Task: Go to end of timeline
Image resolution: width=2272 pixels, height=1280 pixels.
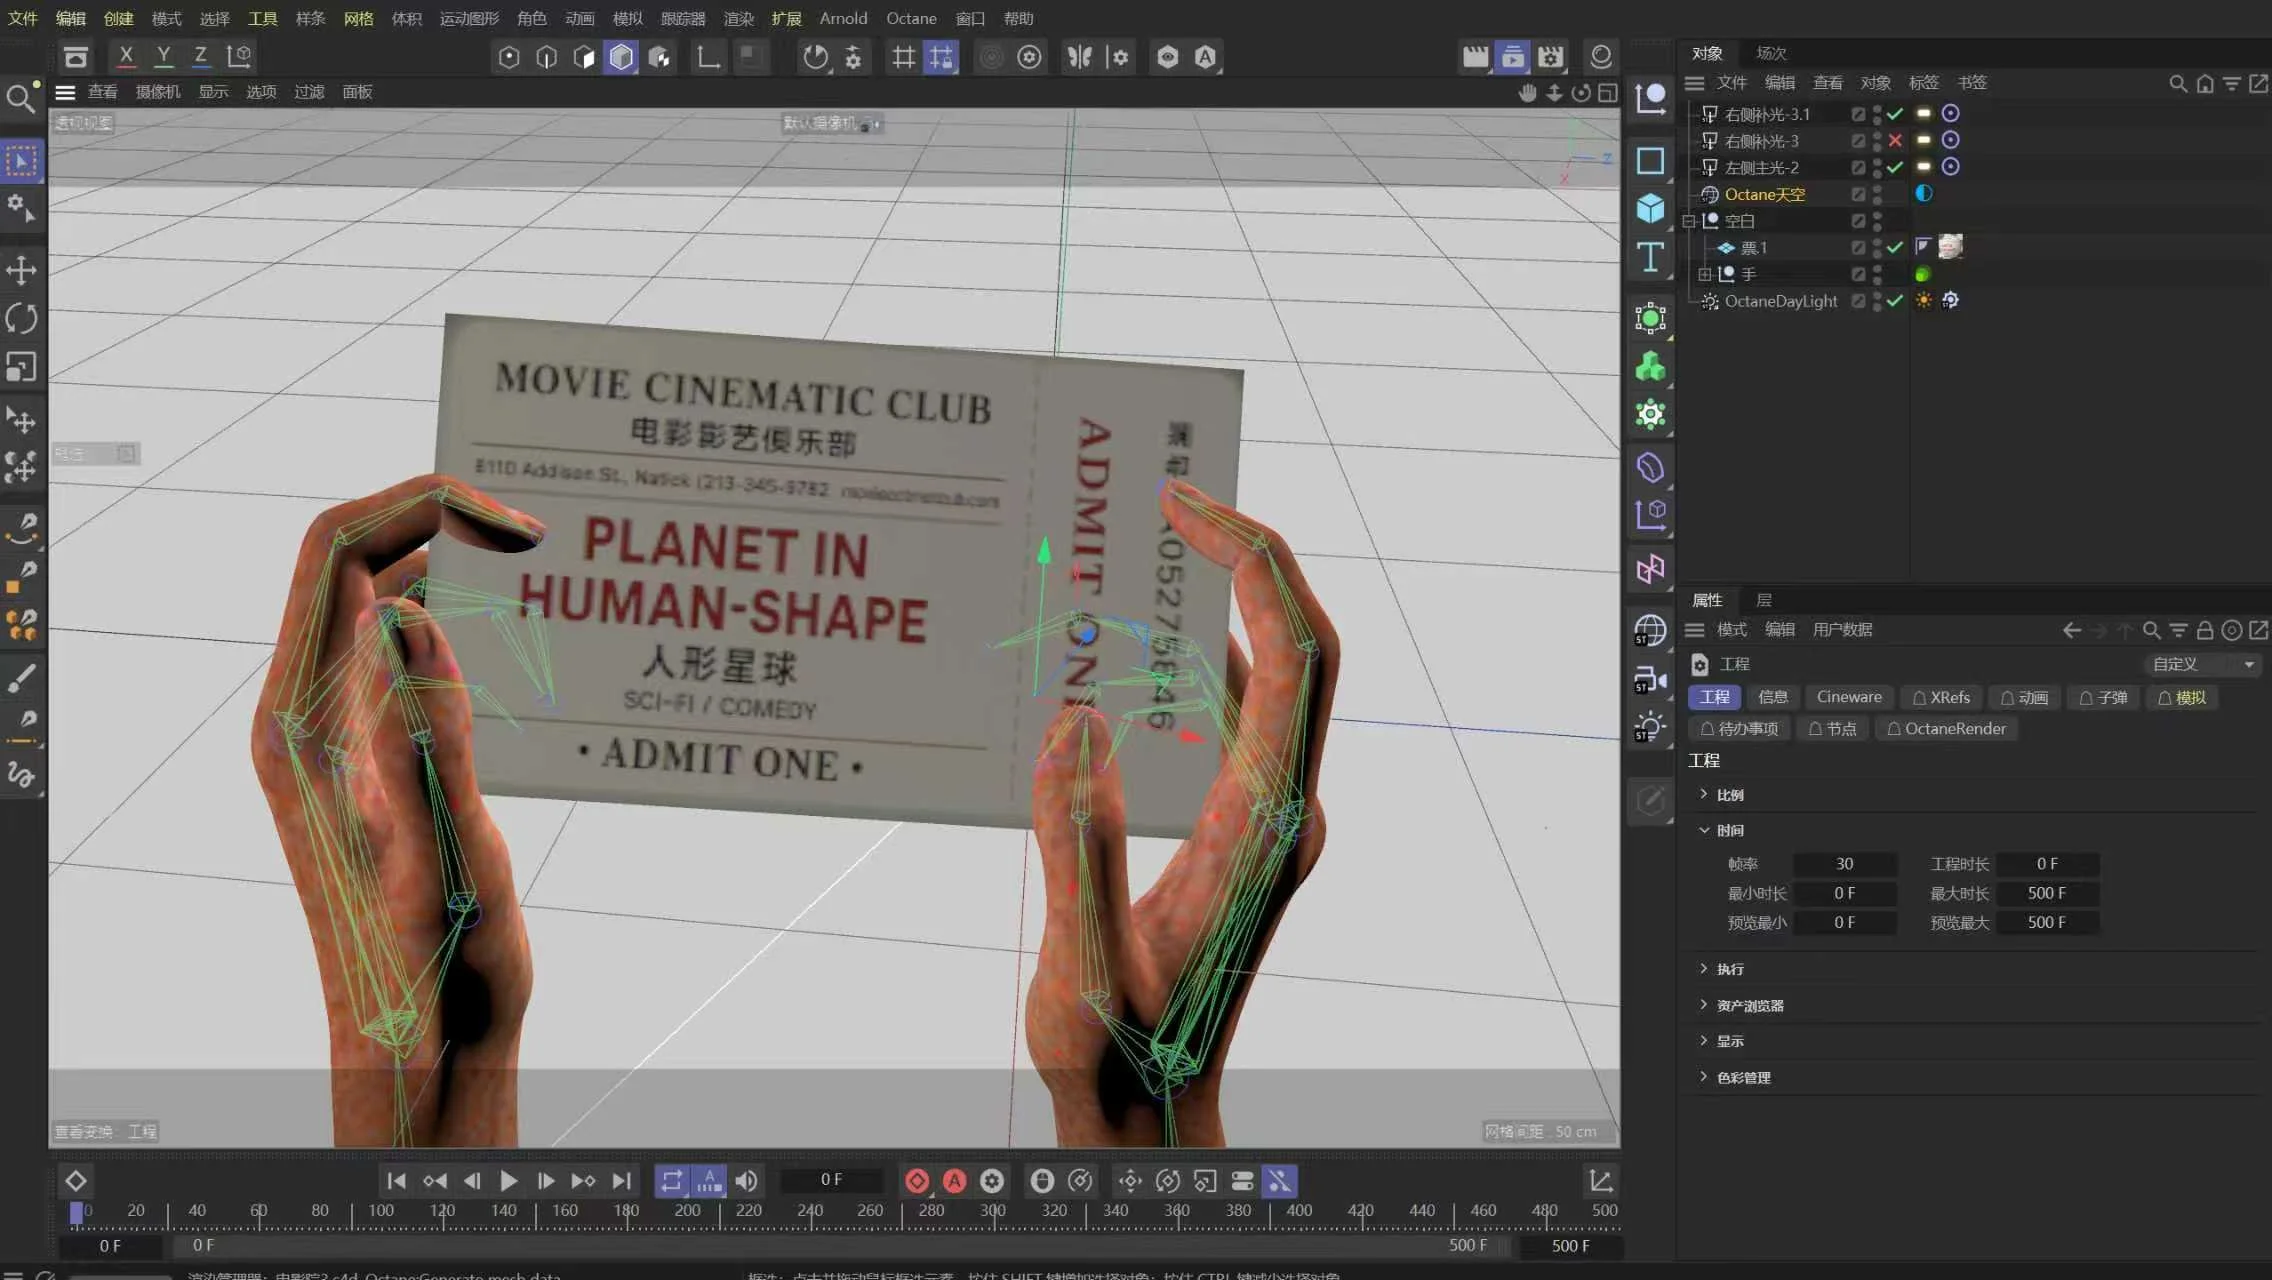Action: coord(621,1181)
